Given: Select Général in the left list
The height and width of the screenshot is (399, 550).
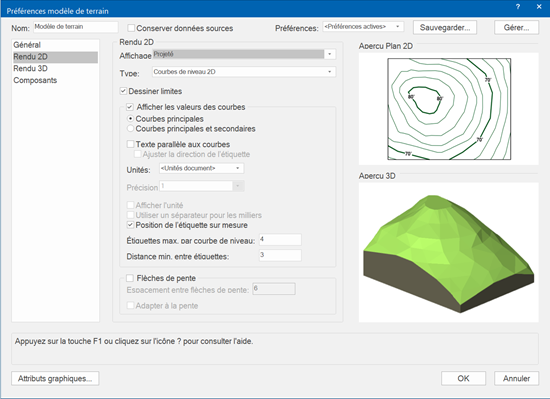Looking at the screenshot, I should point(55,45).
